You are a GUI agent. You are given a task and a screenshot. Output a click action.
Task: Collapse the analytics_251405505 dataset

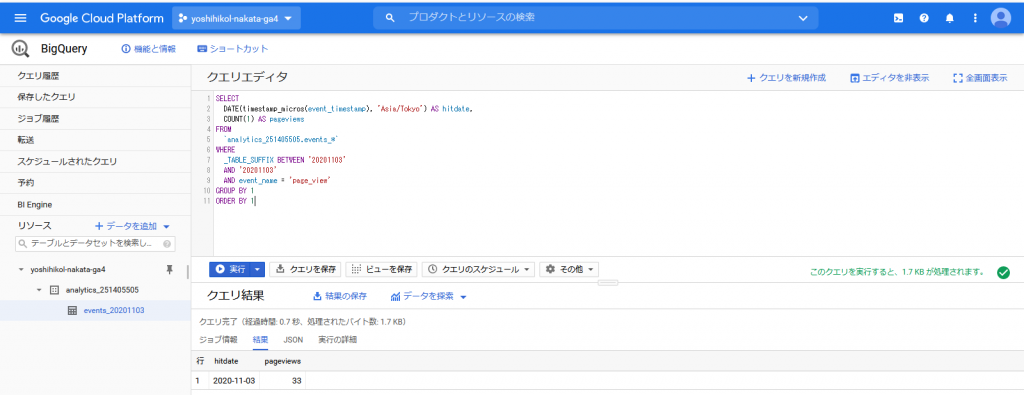[39, 290]
